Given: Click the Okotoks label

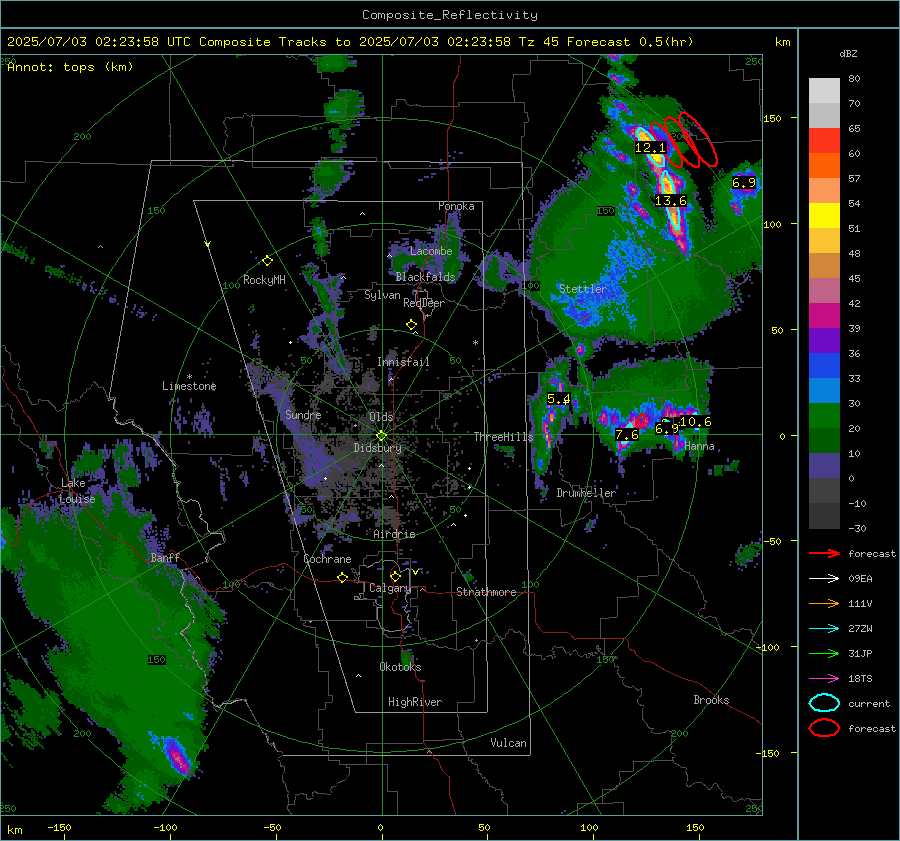Looking at the screenshot, I should tap(400, 667).
